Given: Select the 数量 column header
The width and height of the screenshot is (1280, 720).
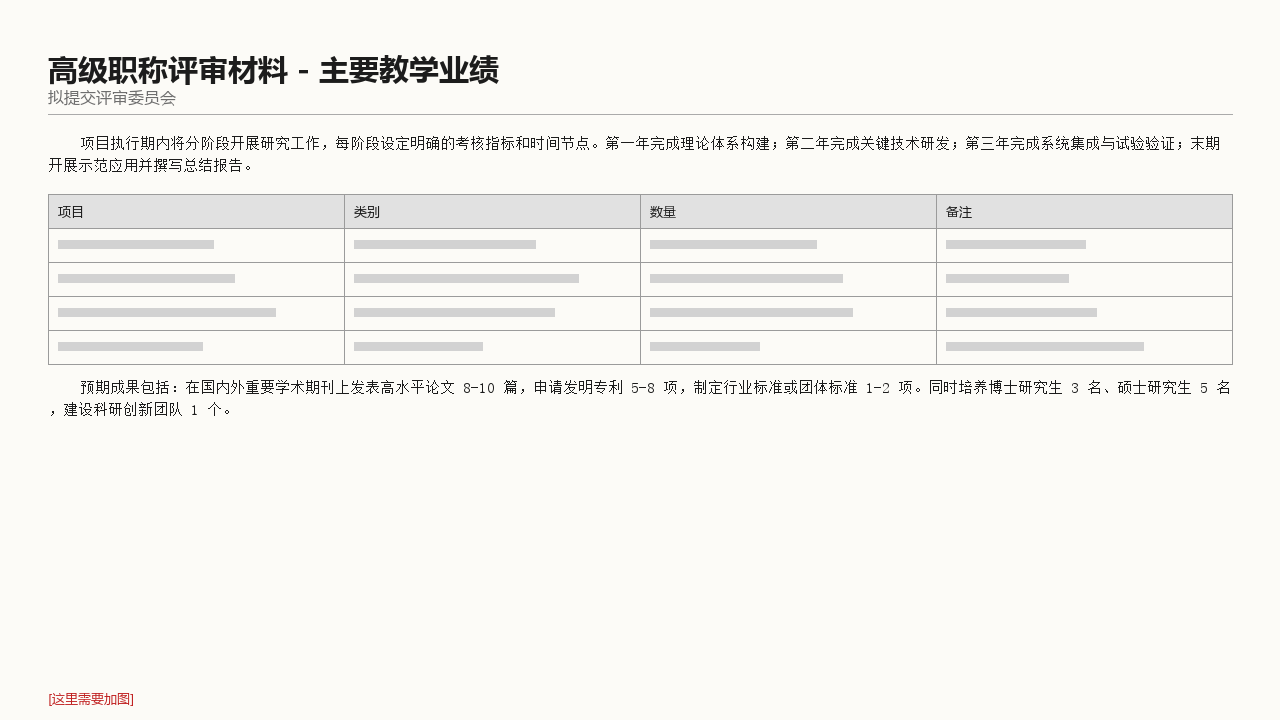Looking at the screenshot, I should tap(788, 212).
